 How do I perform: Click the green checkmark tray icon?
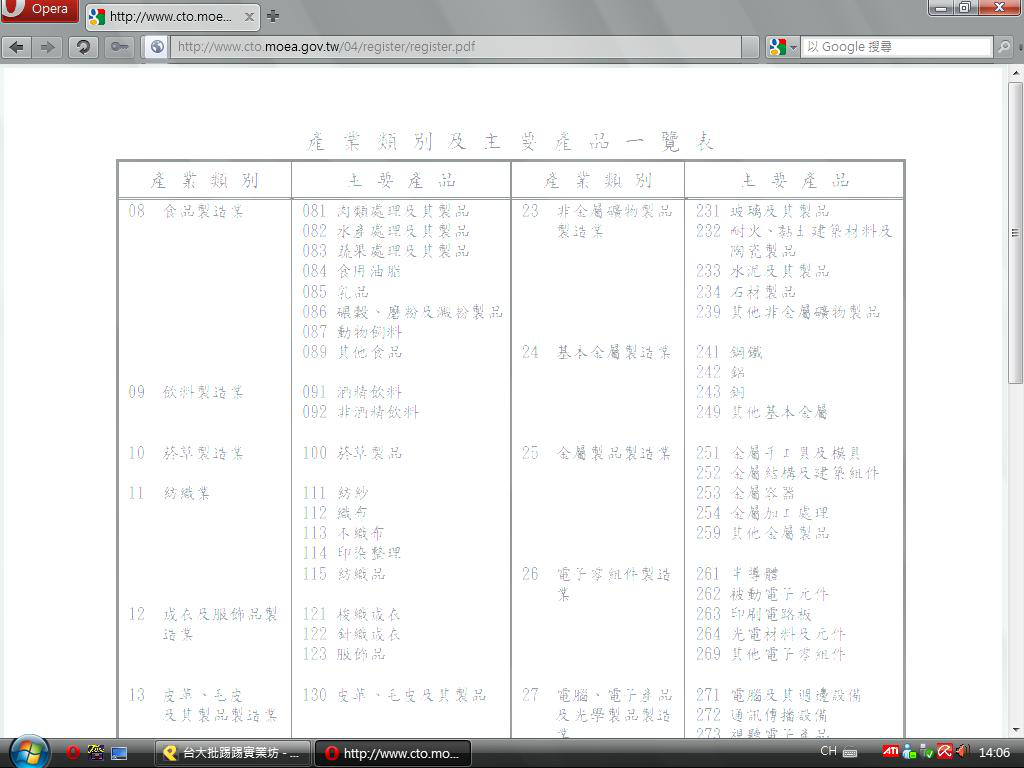point(926,752)
